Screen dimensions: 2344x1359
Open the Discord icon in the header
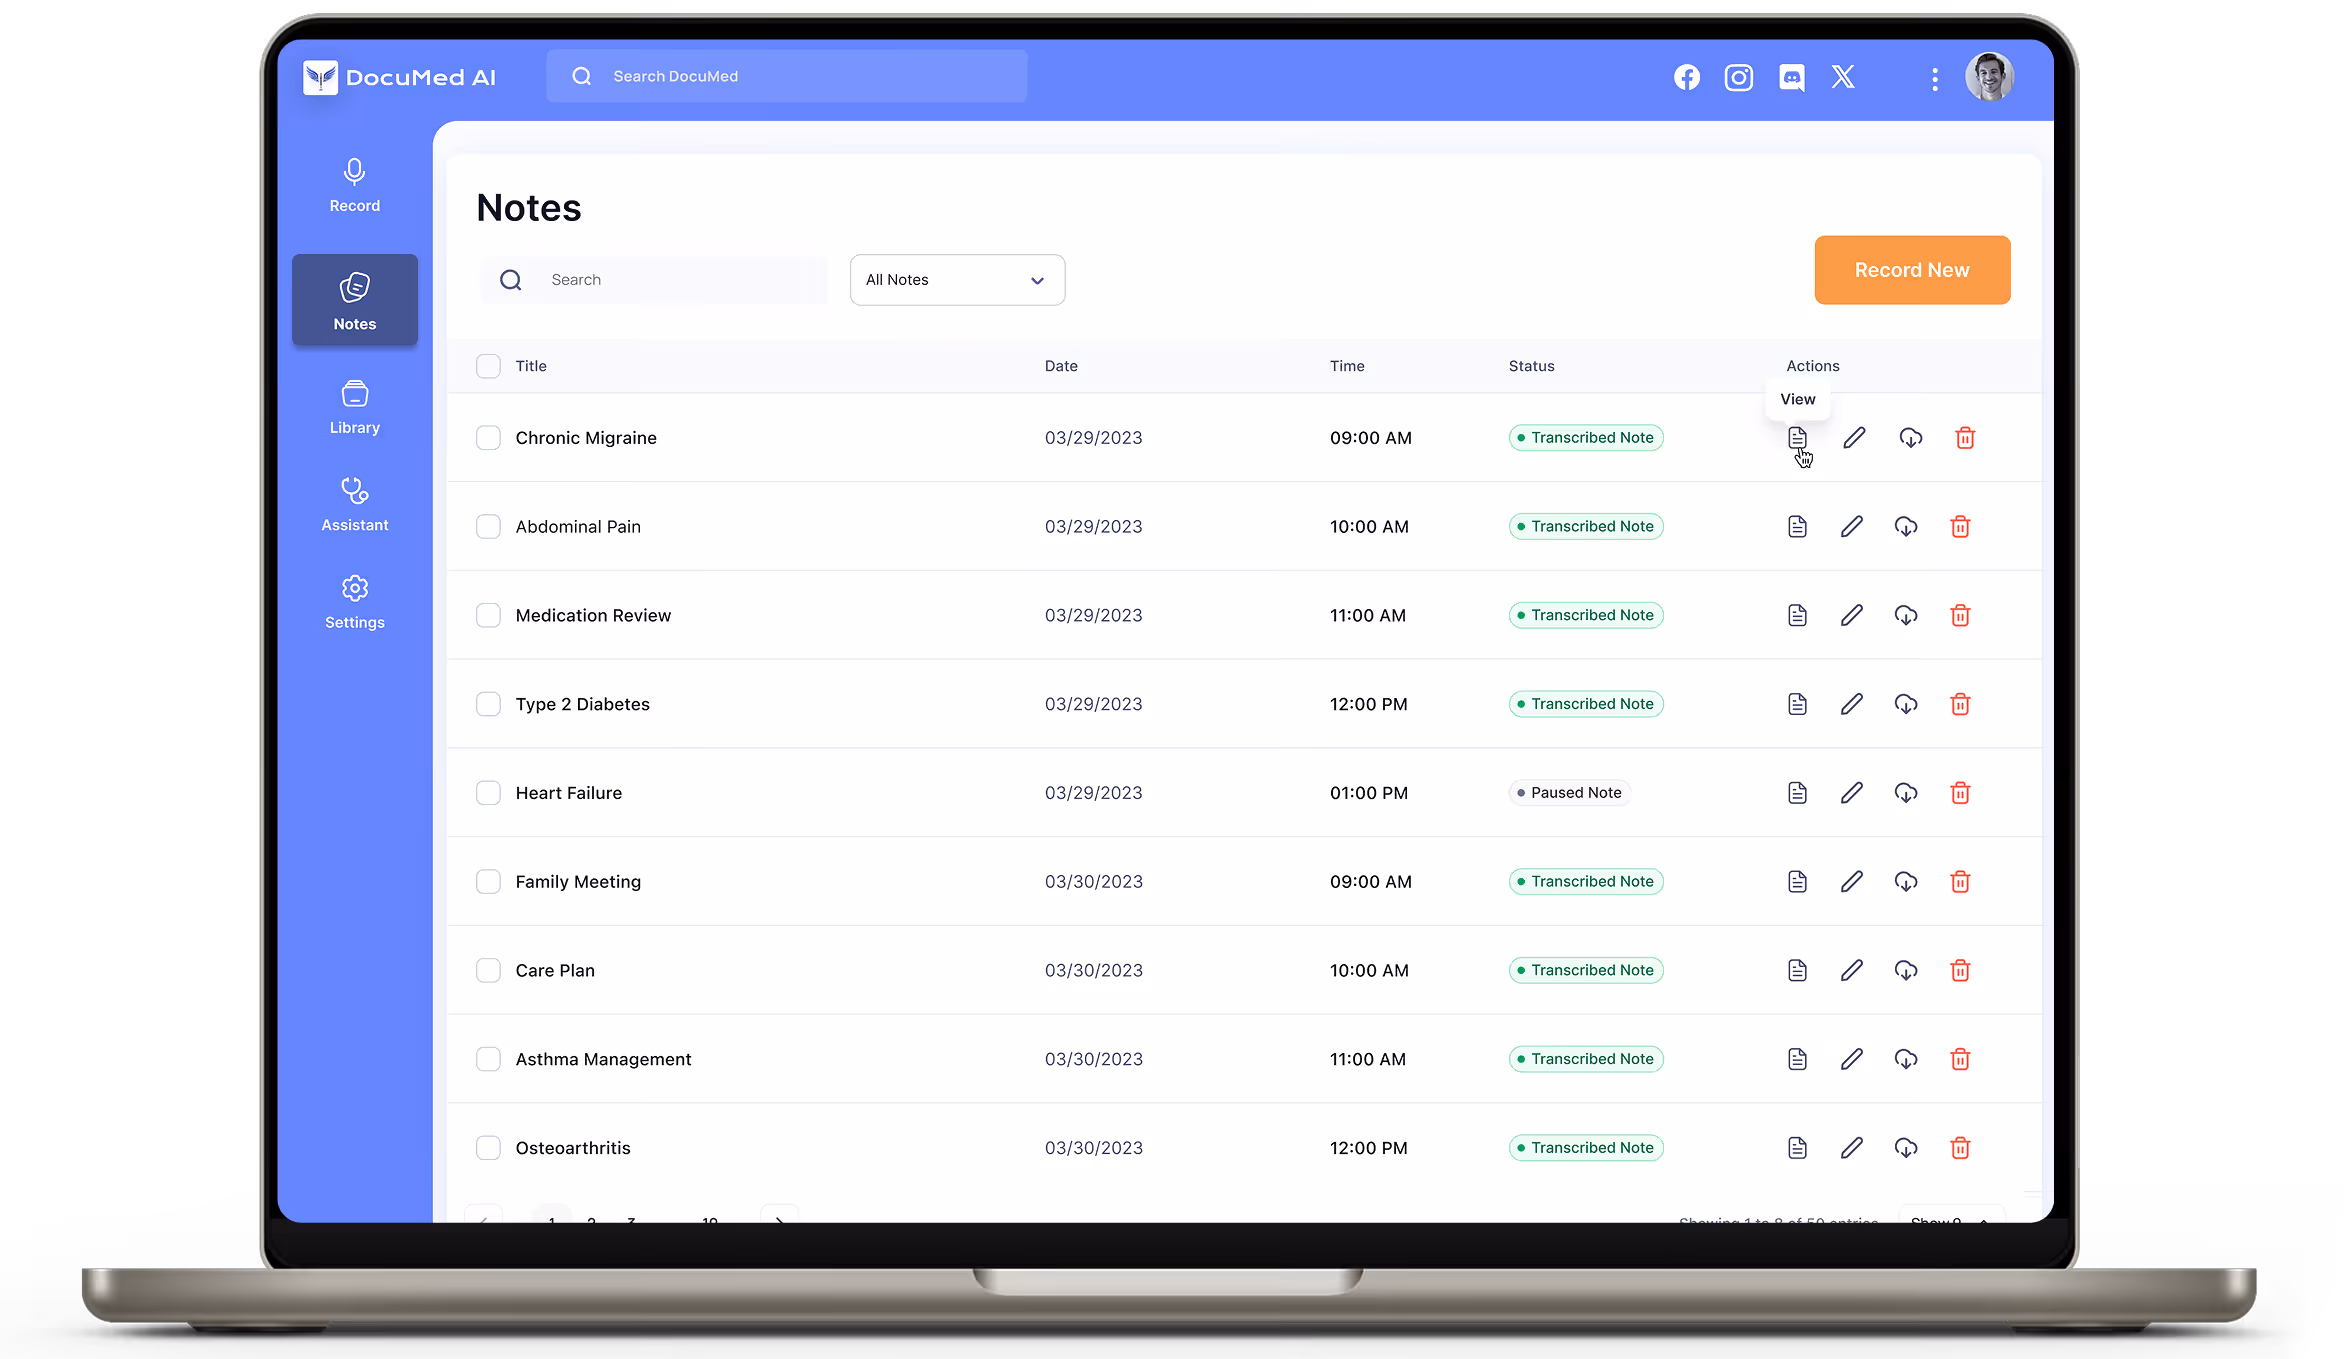point(1792,77)
